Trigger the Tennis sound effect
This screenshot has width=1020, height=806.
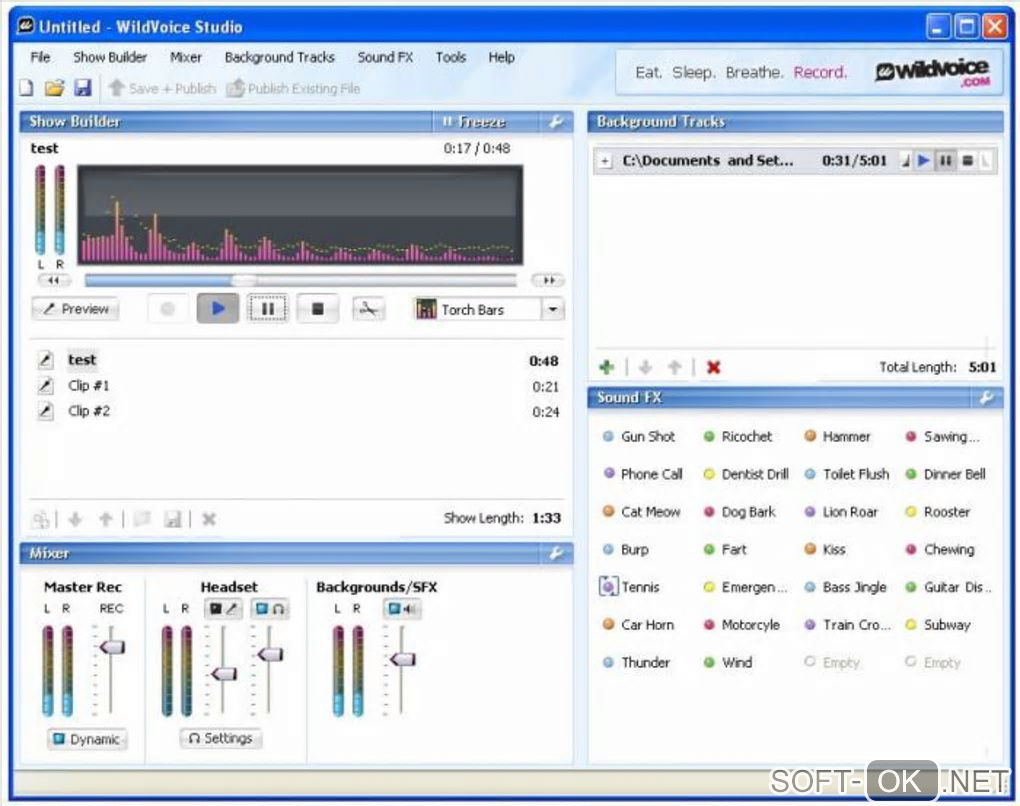pos(630,587)
